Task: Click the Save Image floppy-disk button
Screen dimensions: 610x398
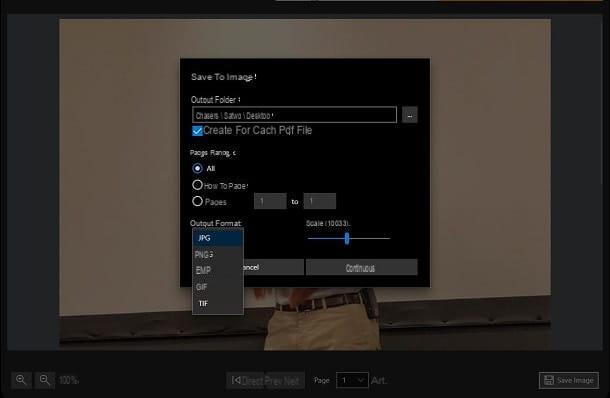Action: click(x=569, y=380)
